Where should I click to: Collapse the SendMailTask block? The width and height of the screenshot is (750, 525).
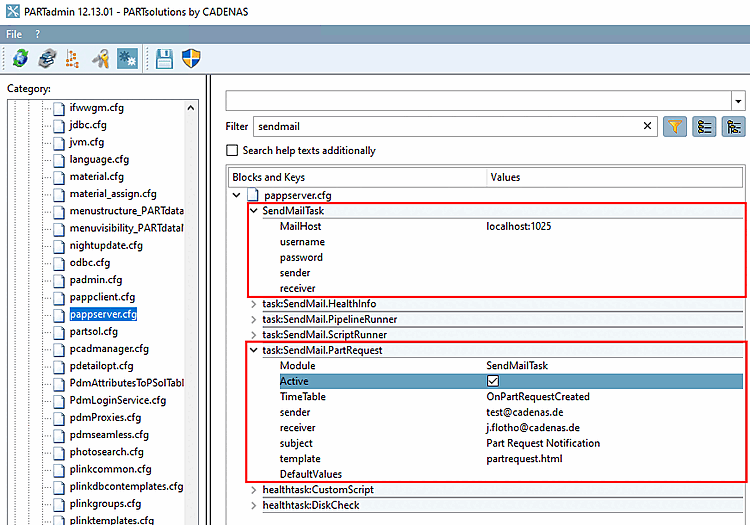(254, 210)
